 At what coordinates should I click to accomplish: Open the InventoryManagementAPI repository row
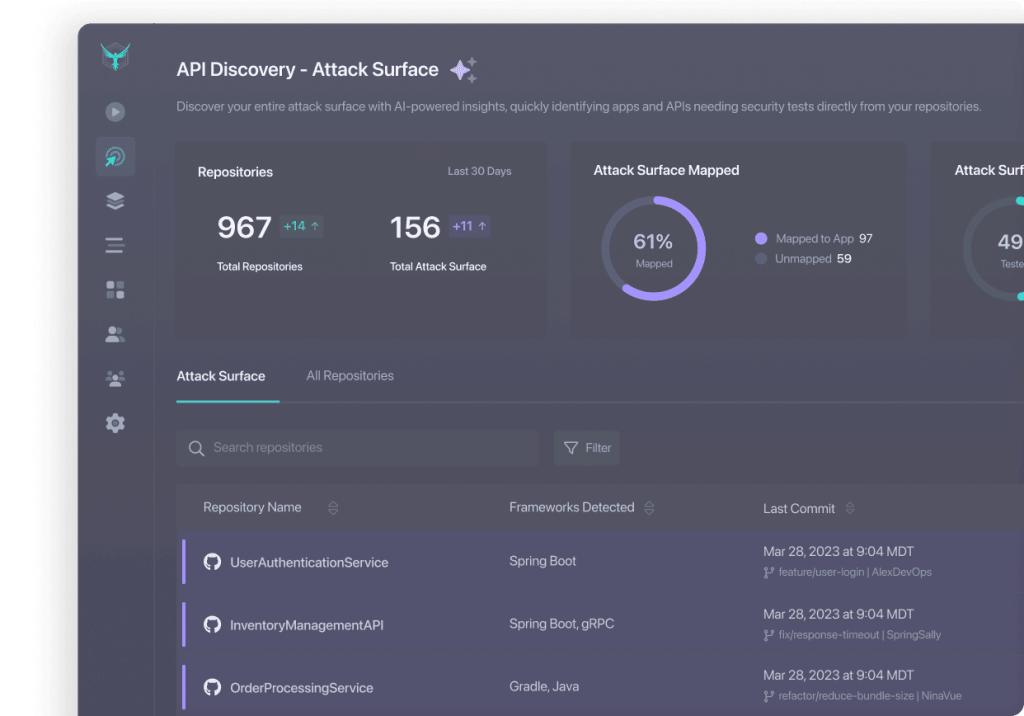click(307, 625)
